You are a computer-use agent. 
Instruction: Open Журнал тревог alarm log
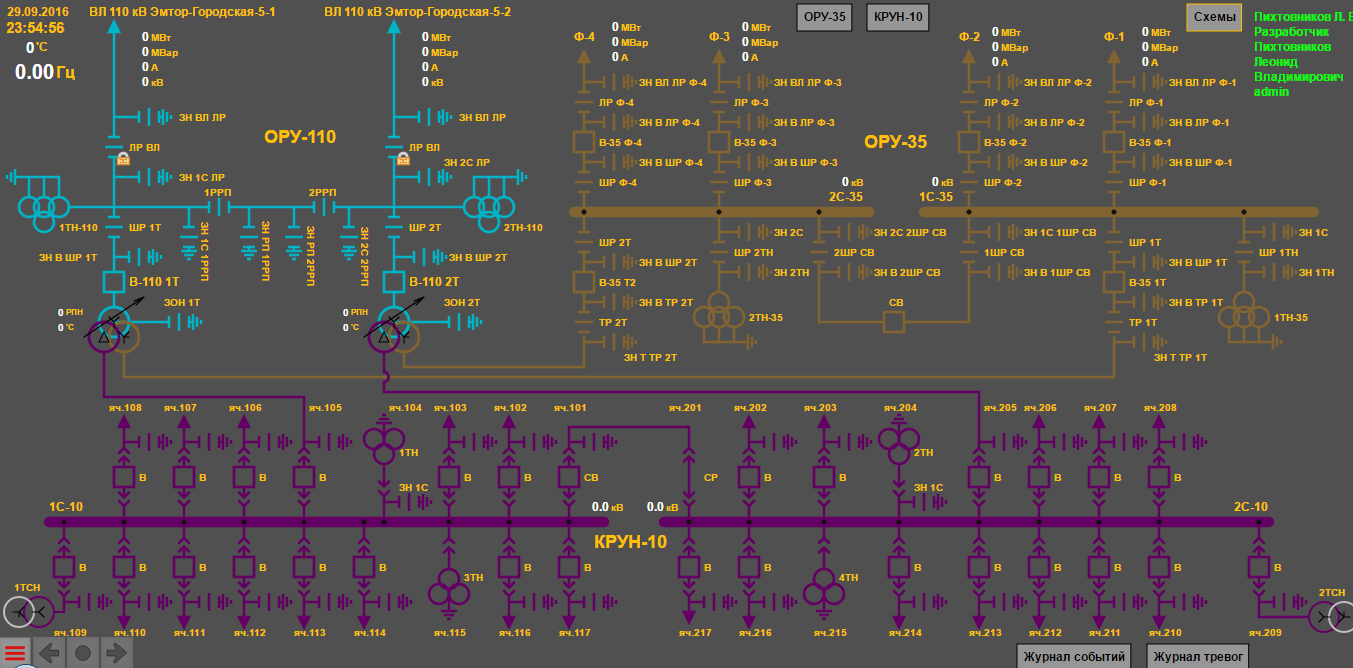pos(1199,657)
